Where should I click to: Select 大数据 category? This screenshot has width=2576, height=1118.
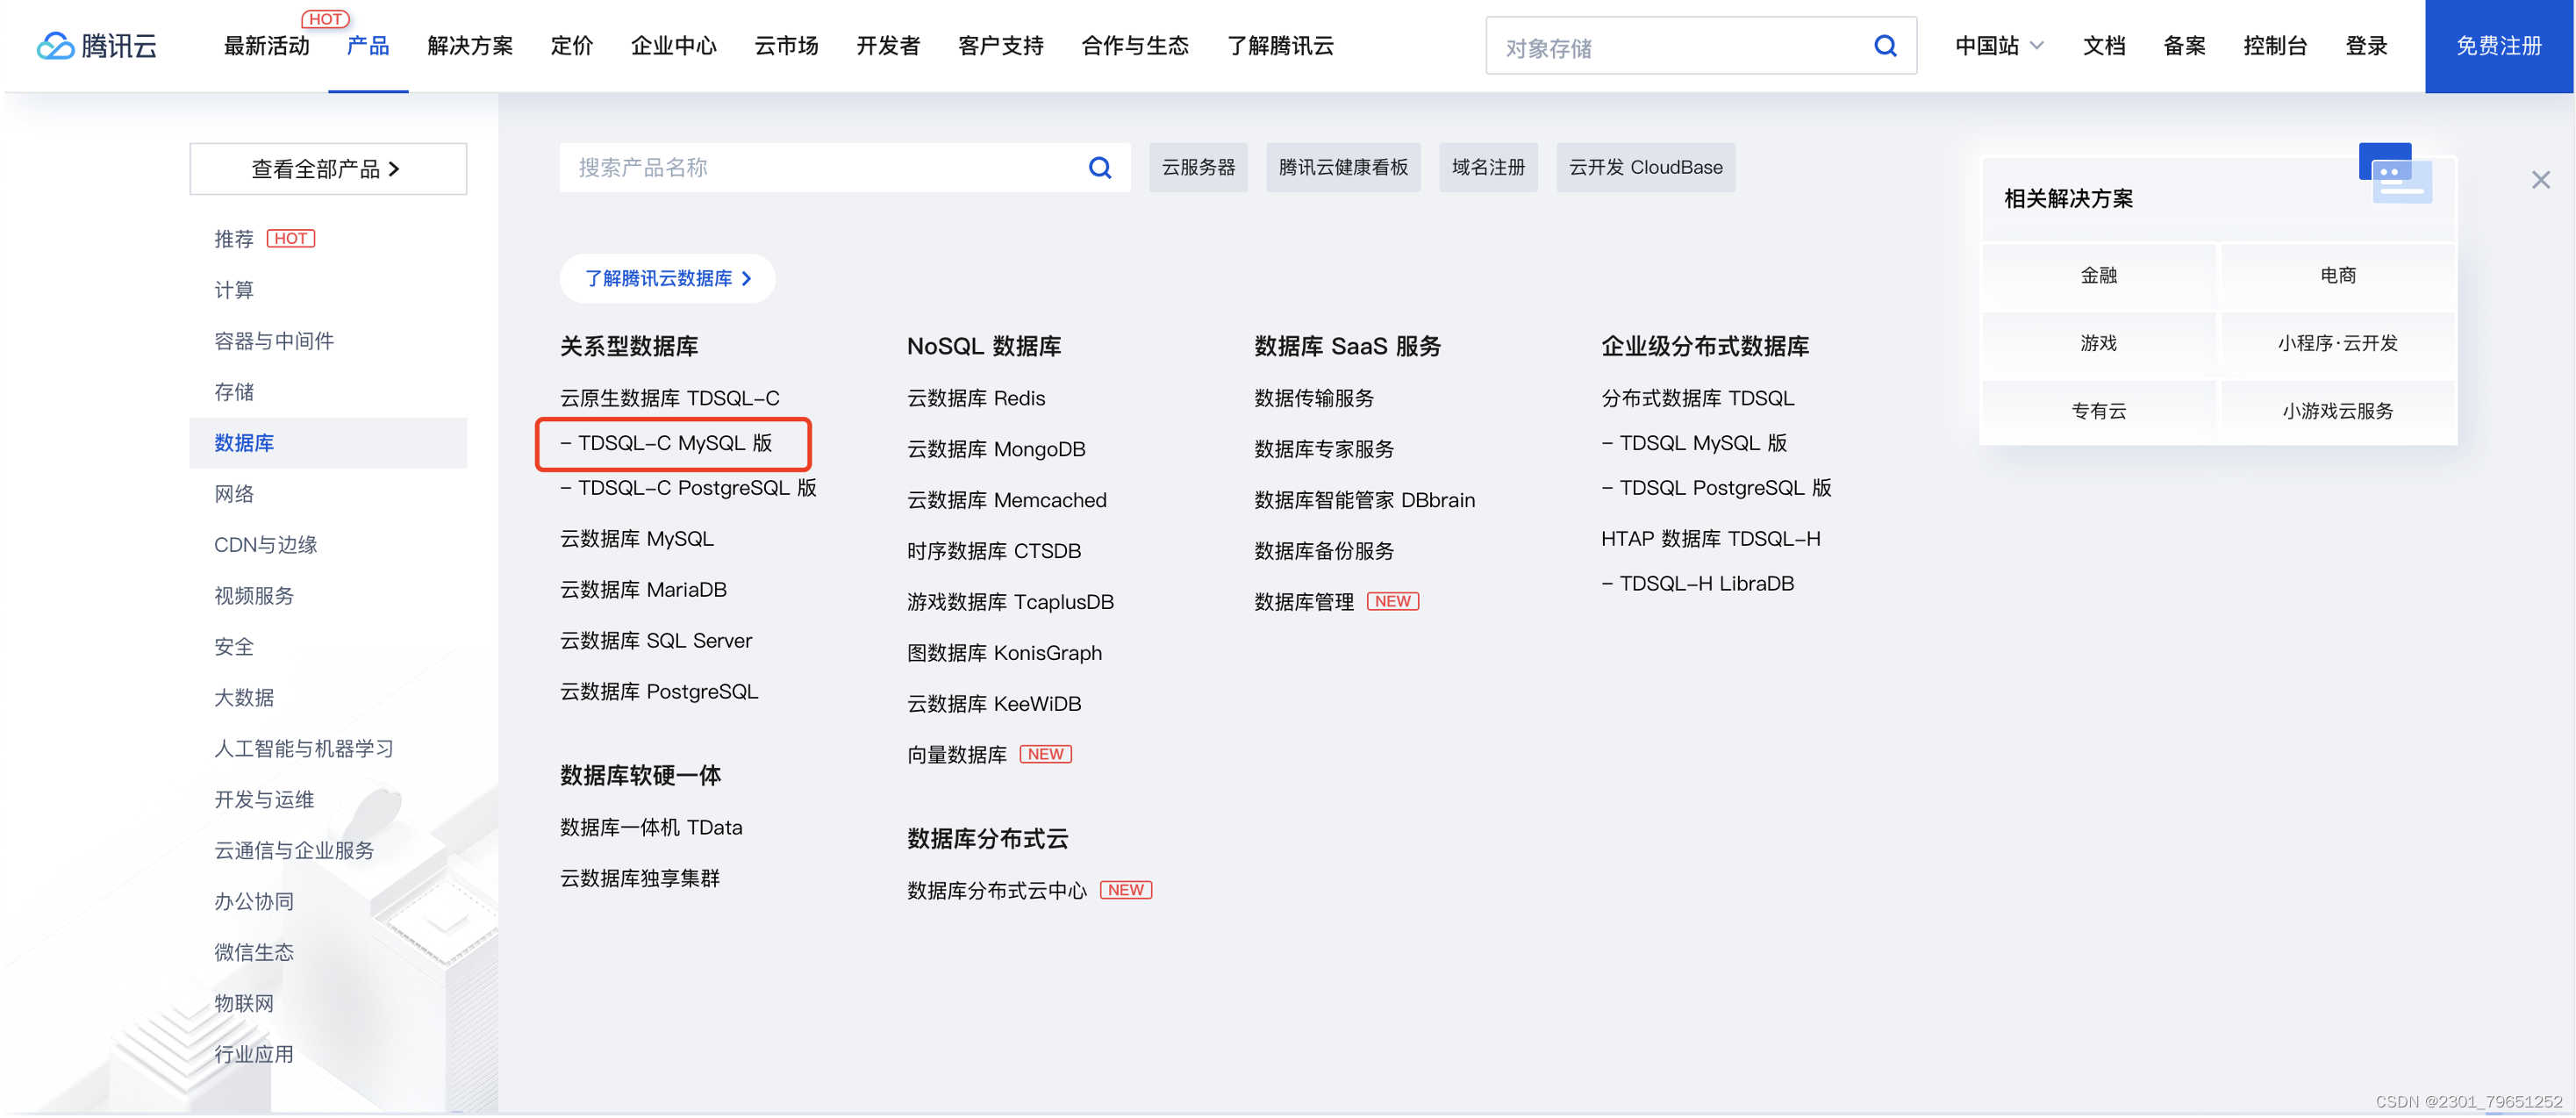[x=244, y=698]
